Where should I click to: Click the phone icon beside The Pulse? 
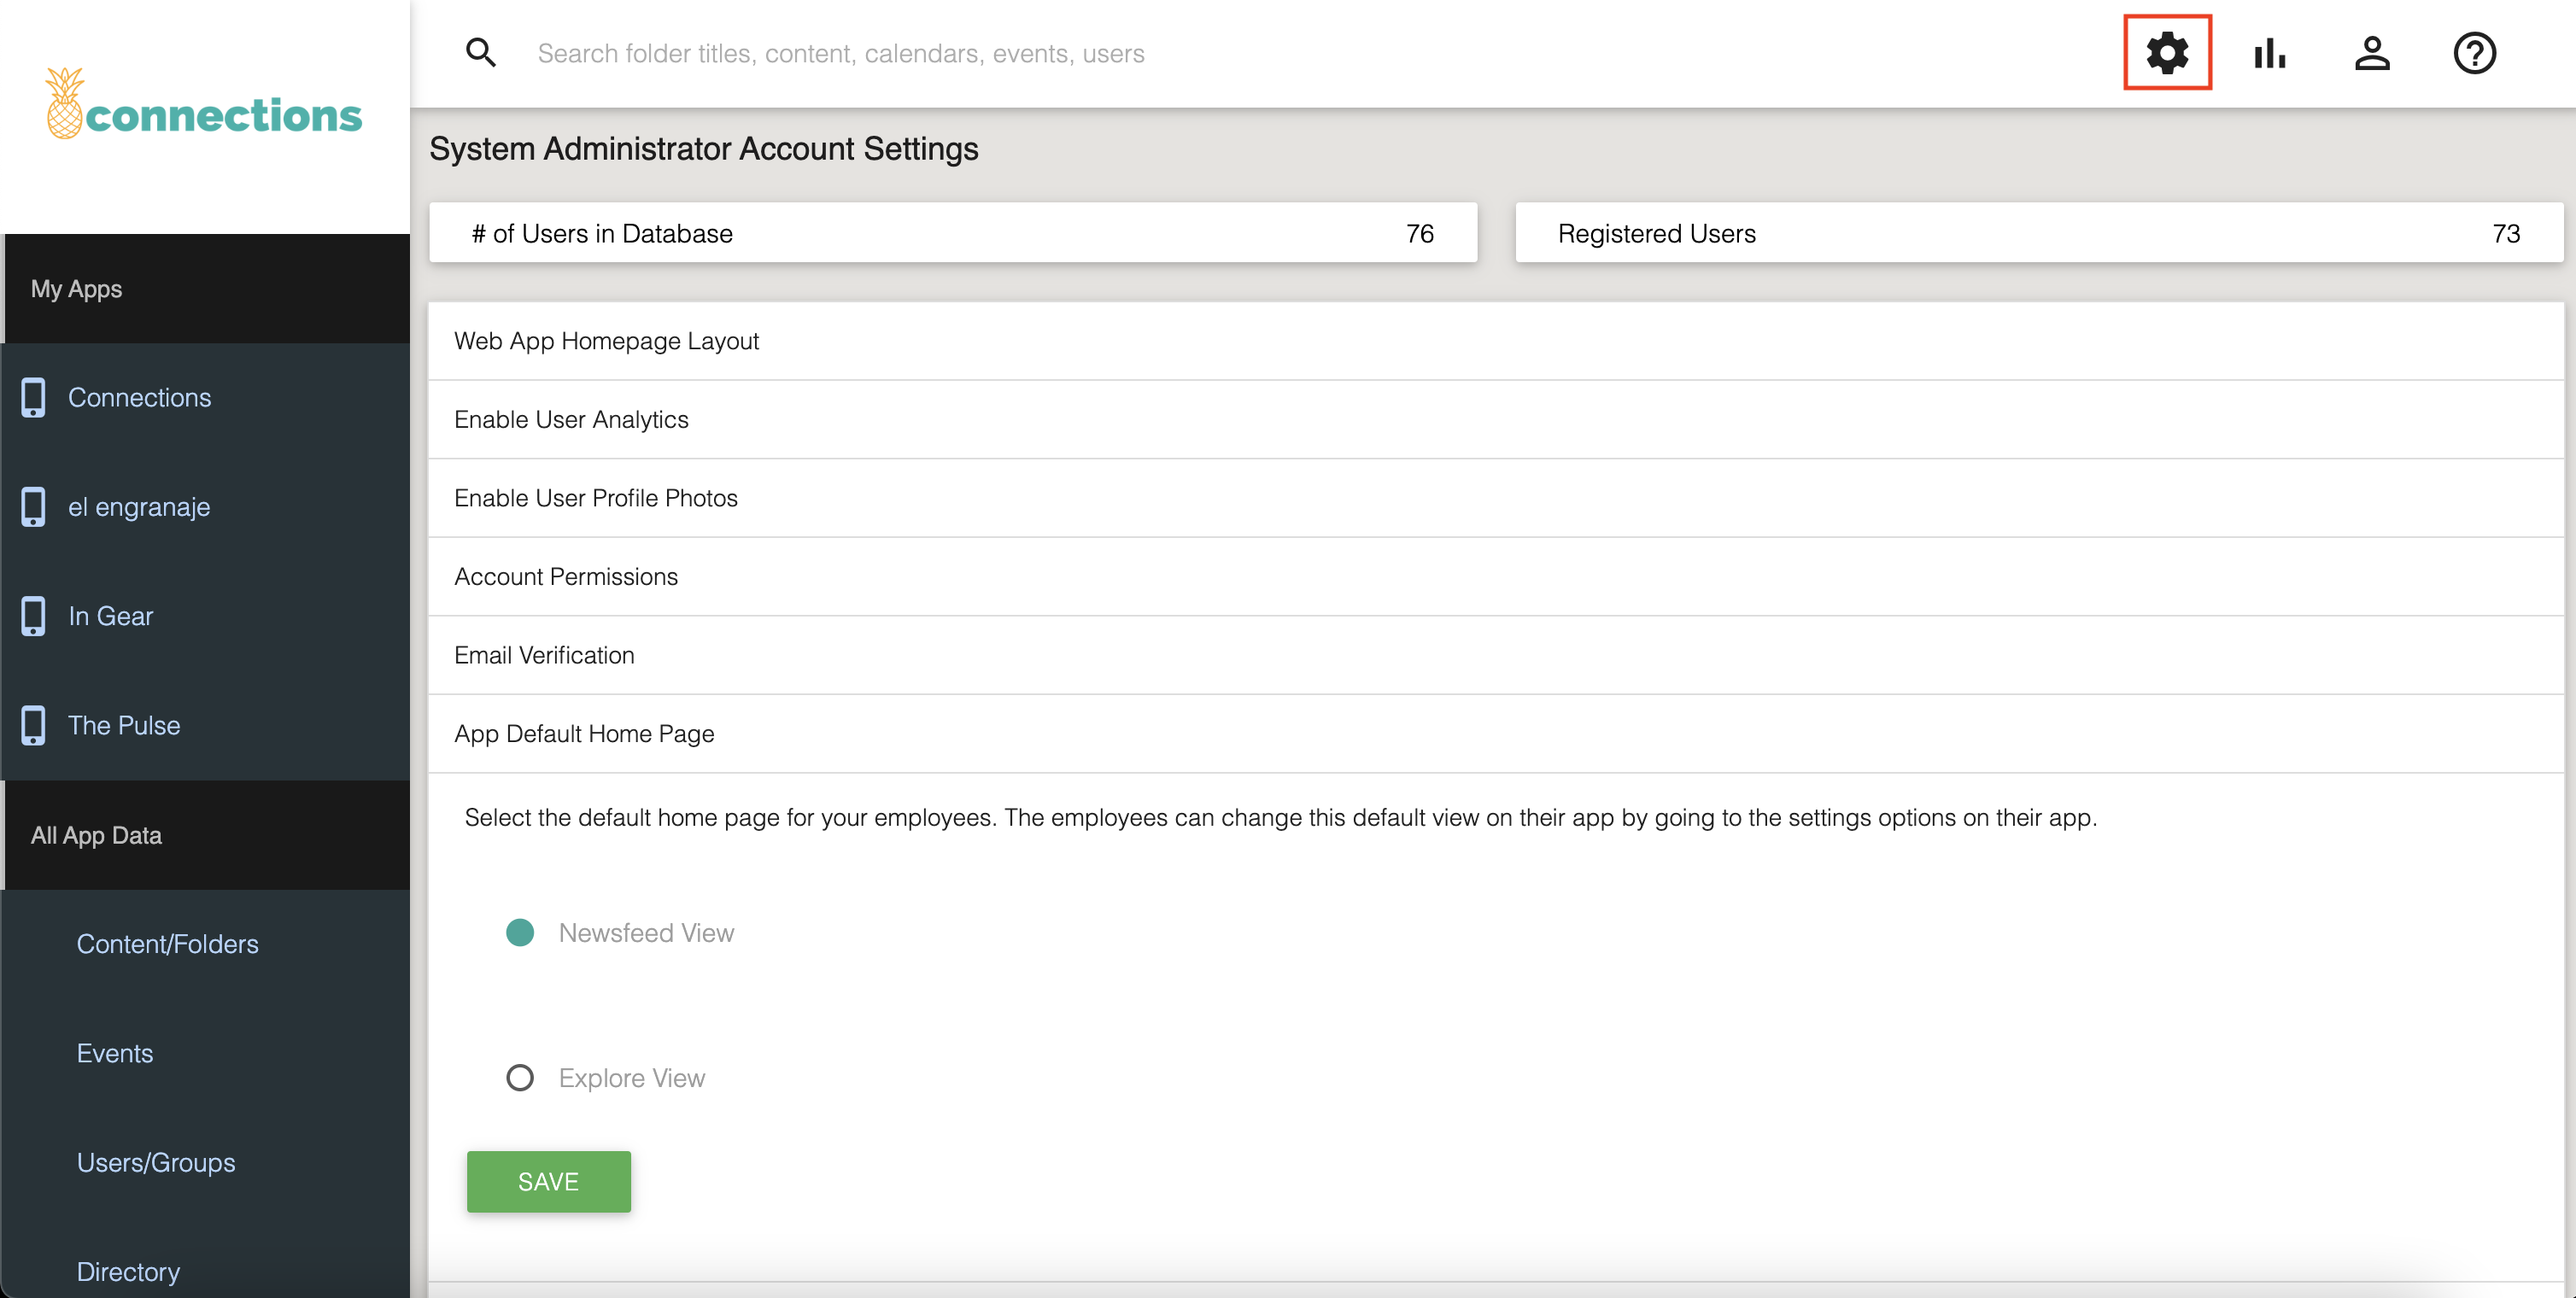[33, 725]
